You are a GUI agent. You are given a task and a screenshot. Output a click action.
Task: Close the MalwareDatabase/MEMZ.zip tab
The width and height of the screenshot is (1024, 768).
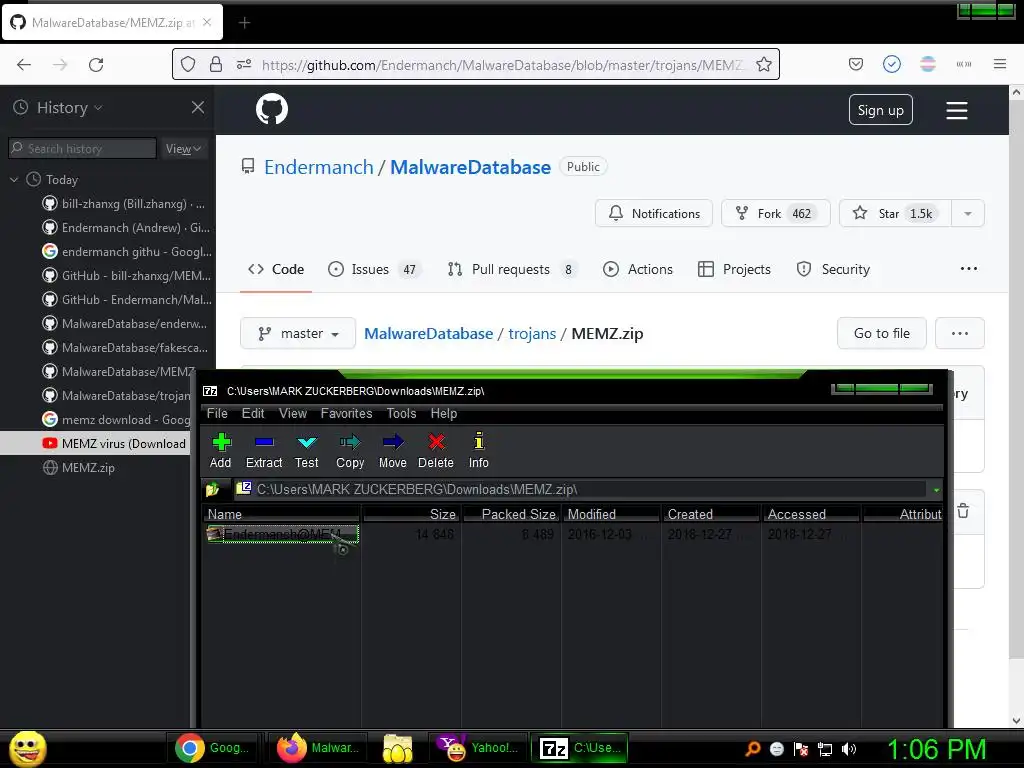pyautogui.click(x=207, y=22)
